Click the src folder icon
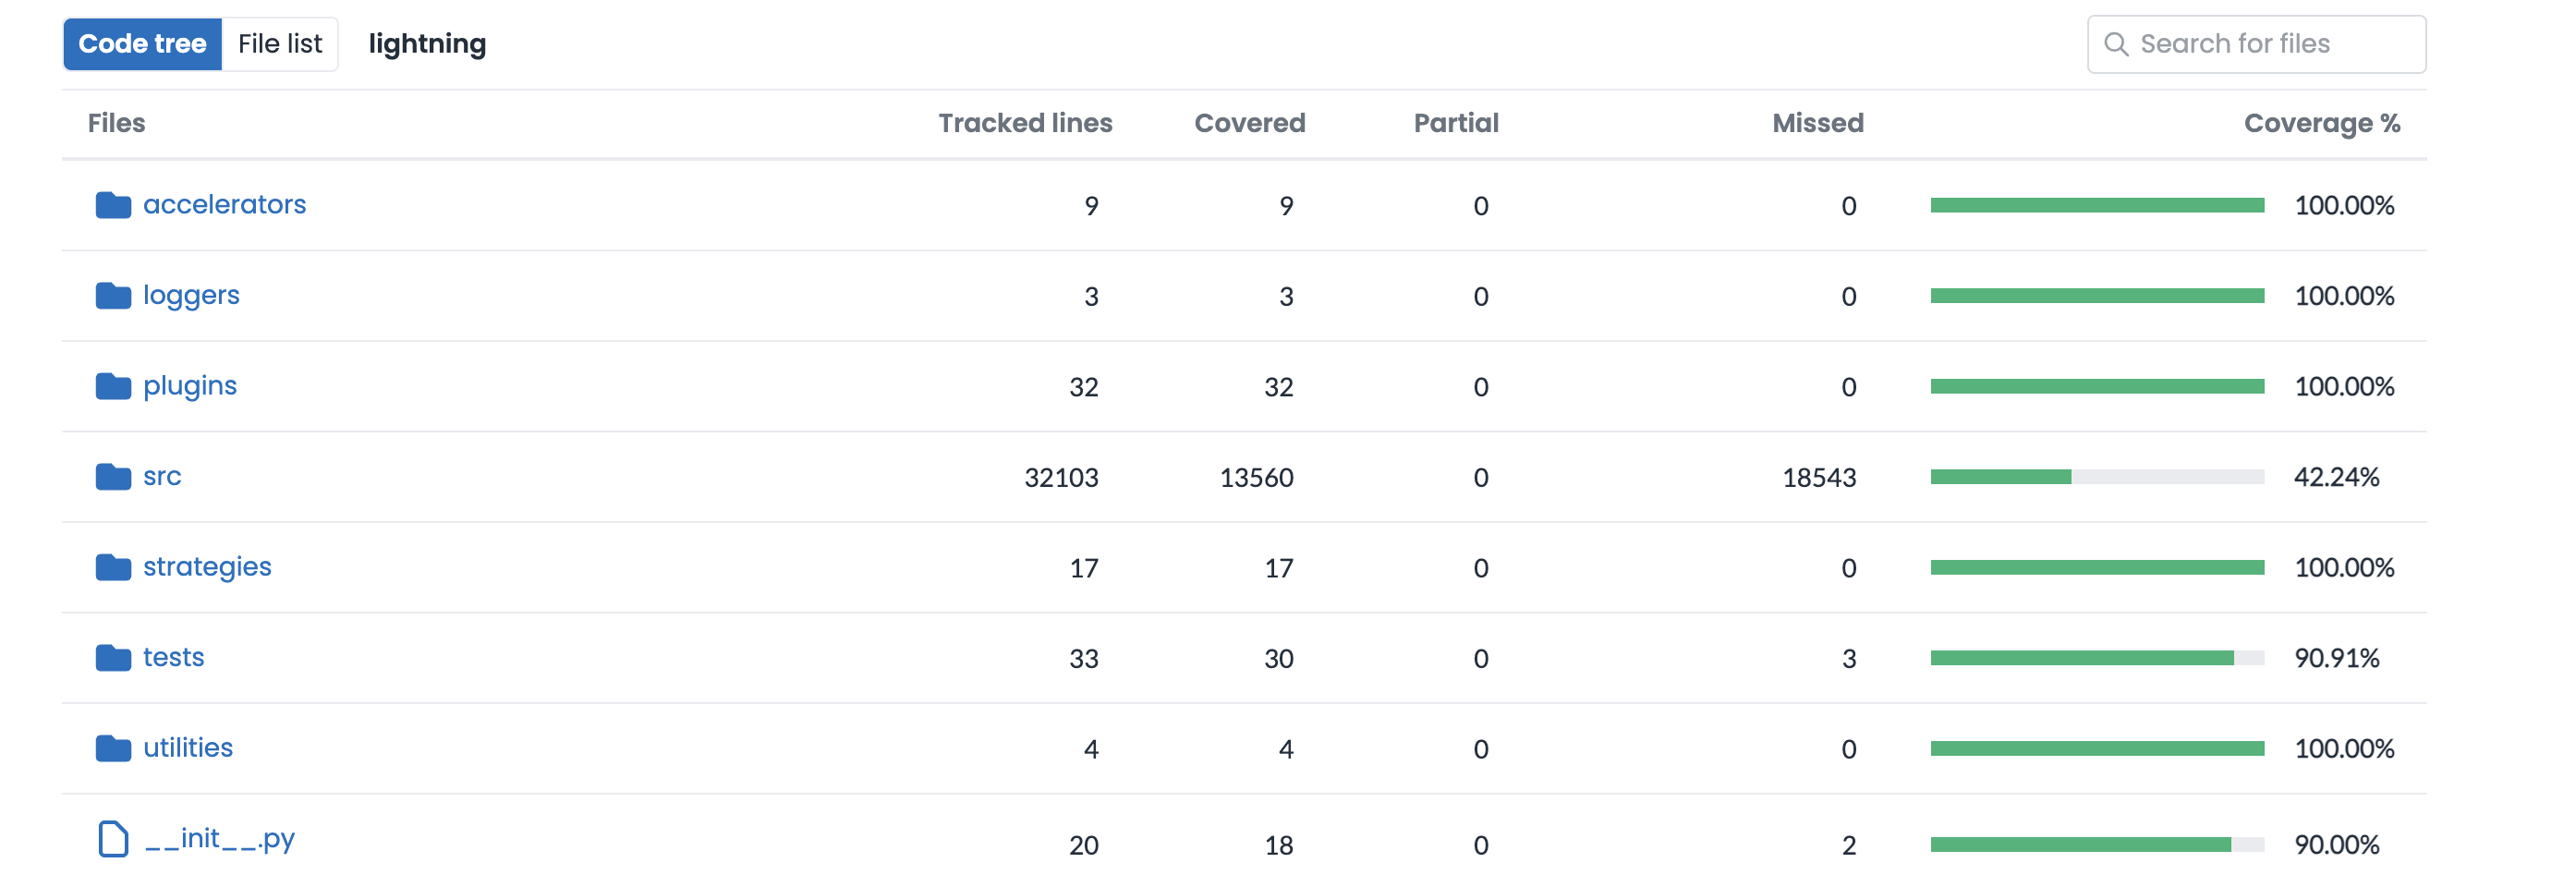 click(x=113, y=477)
